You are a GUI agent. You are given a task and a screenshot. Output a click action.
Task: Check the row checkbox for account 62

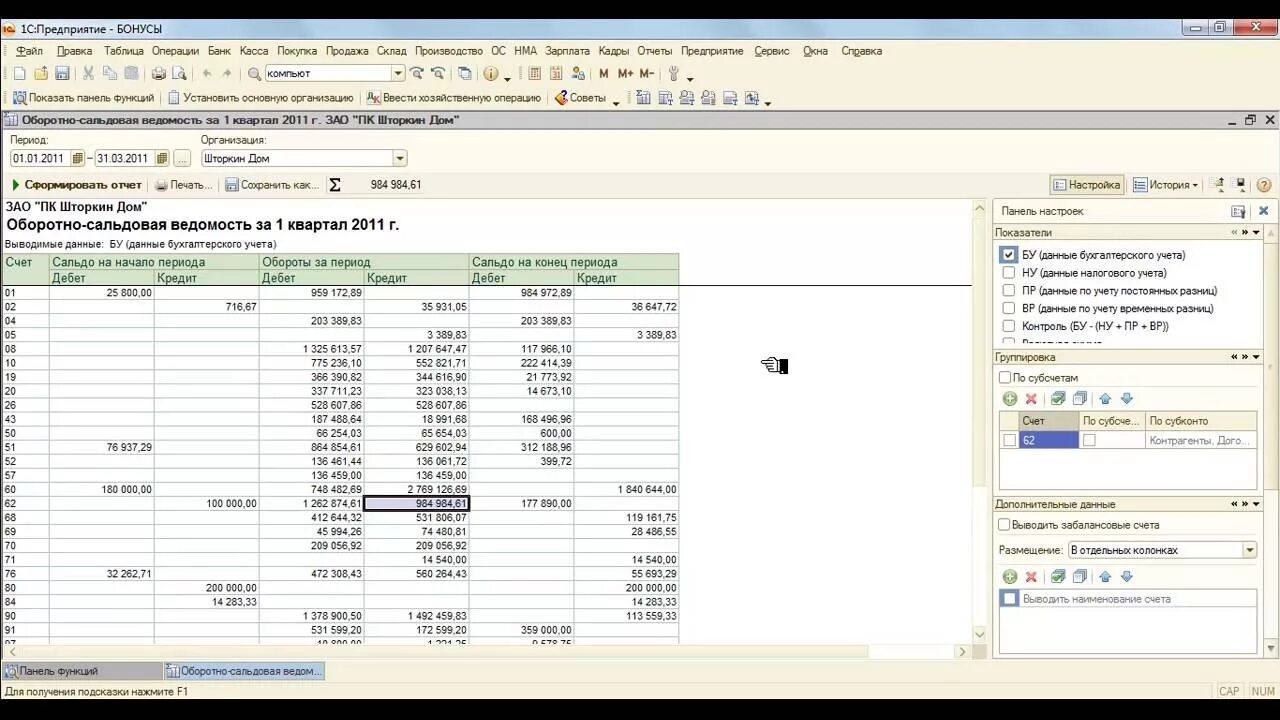tap(1009, 440)
